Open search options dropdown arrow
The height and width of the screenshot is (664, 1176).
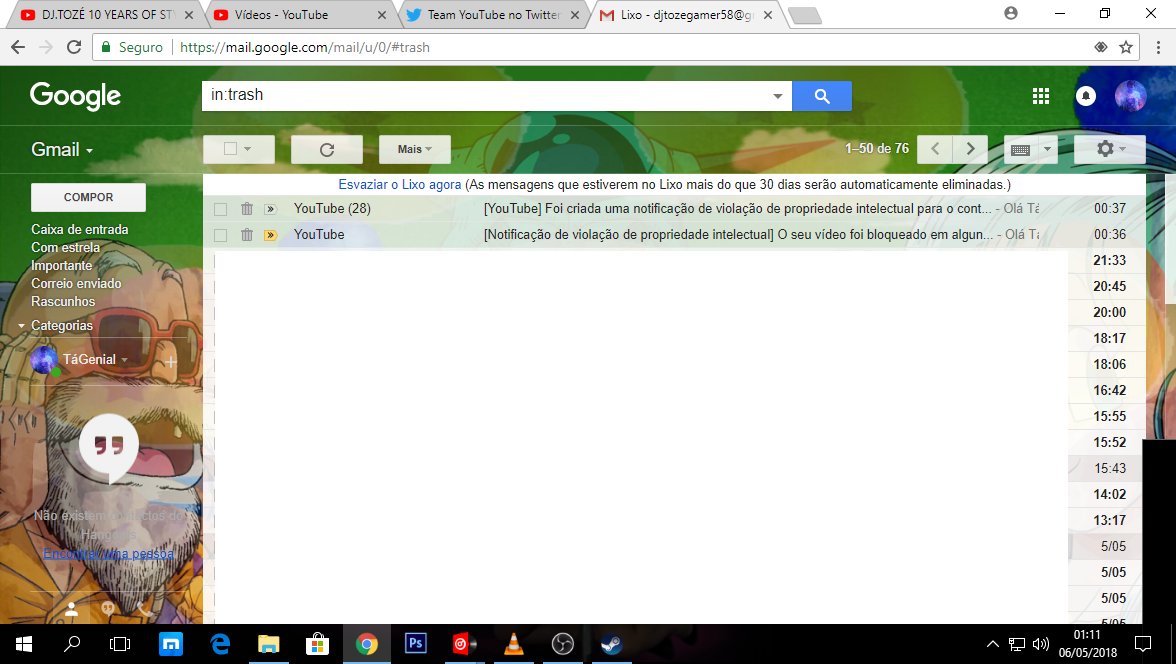[778, 96]
